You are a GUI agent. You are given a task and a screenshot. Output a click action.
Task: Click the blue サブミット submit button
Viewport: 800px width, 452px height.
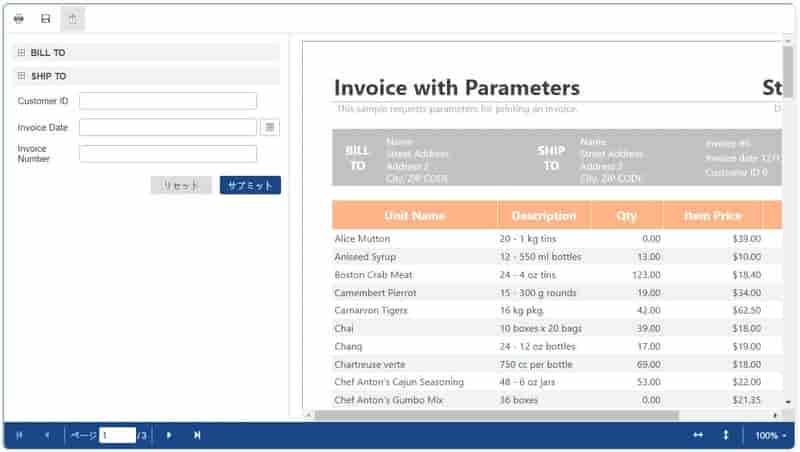[x=250, y=185]
